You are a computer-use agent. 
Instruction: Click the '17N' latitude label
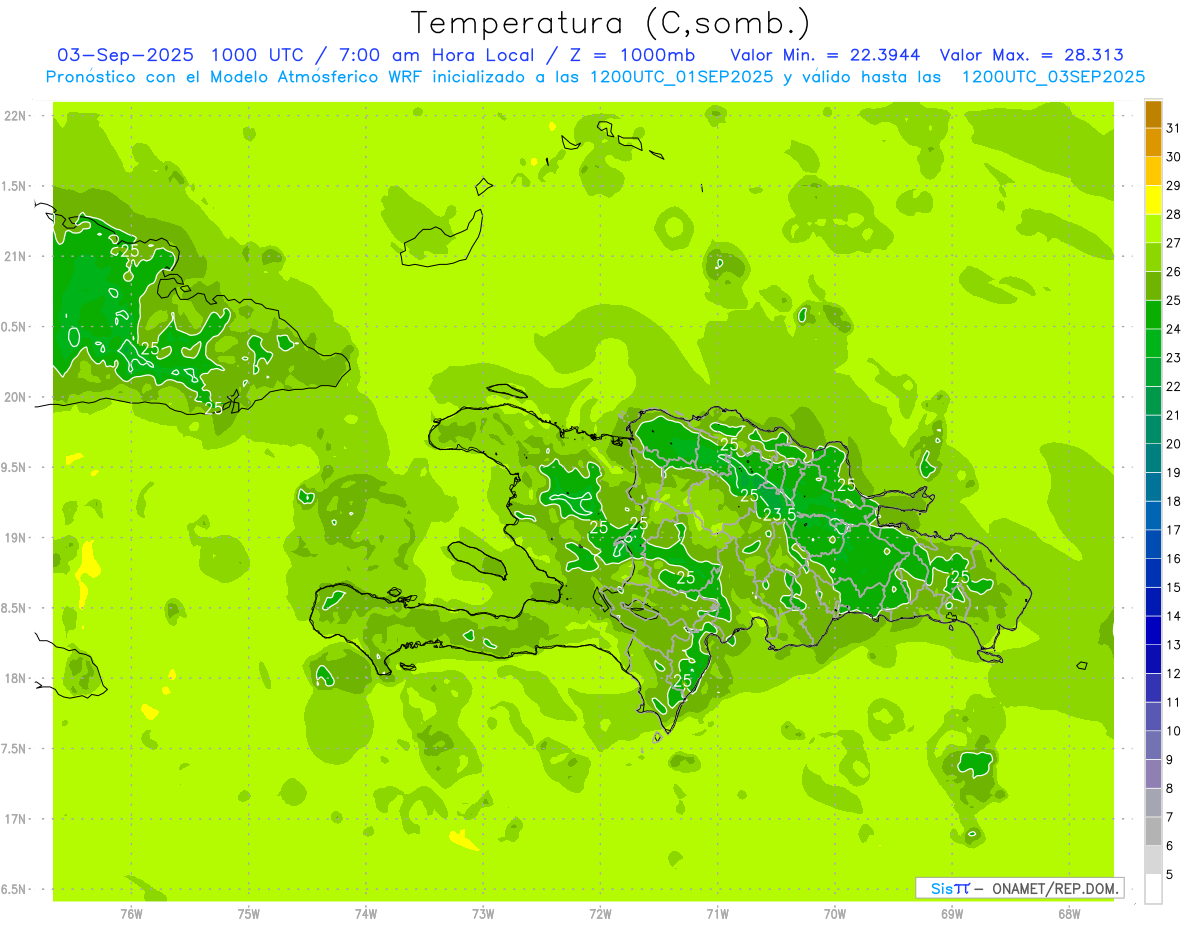15,819
